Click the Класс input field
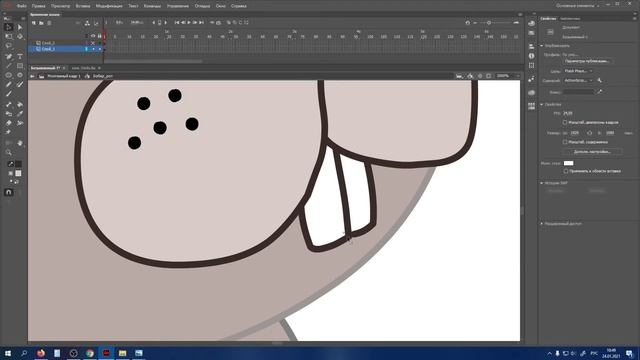The height and width of the screenshot is (360, 640). pyautogui.click(x=578, y=92)
